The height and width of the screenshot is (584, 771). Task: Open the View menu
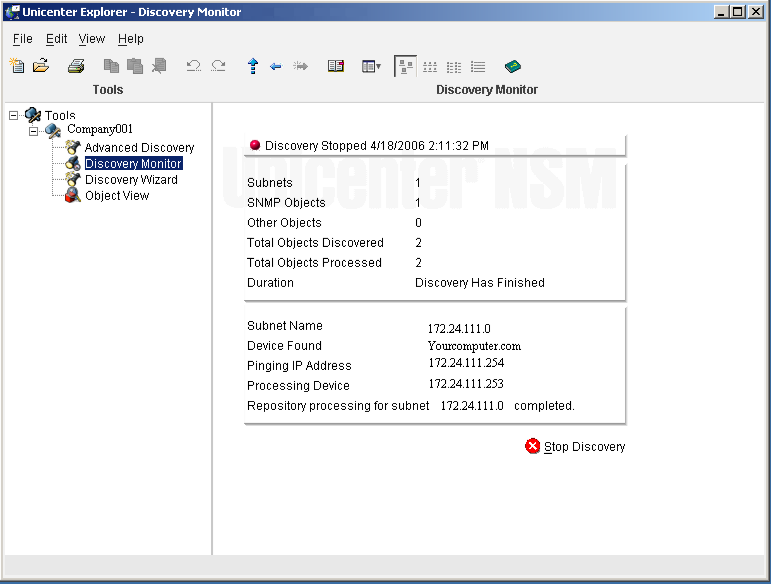point(91,39)
